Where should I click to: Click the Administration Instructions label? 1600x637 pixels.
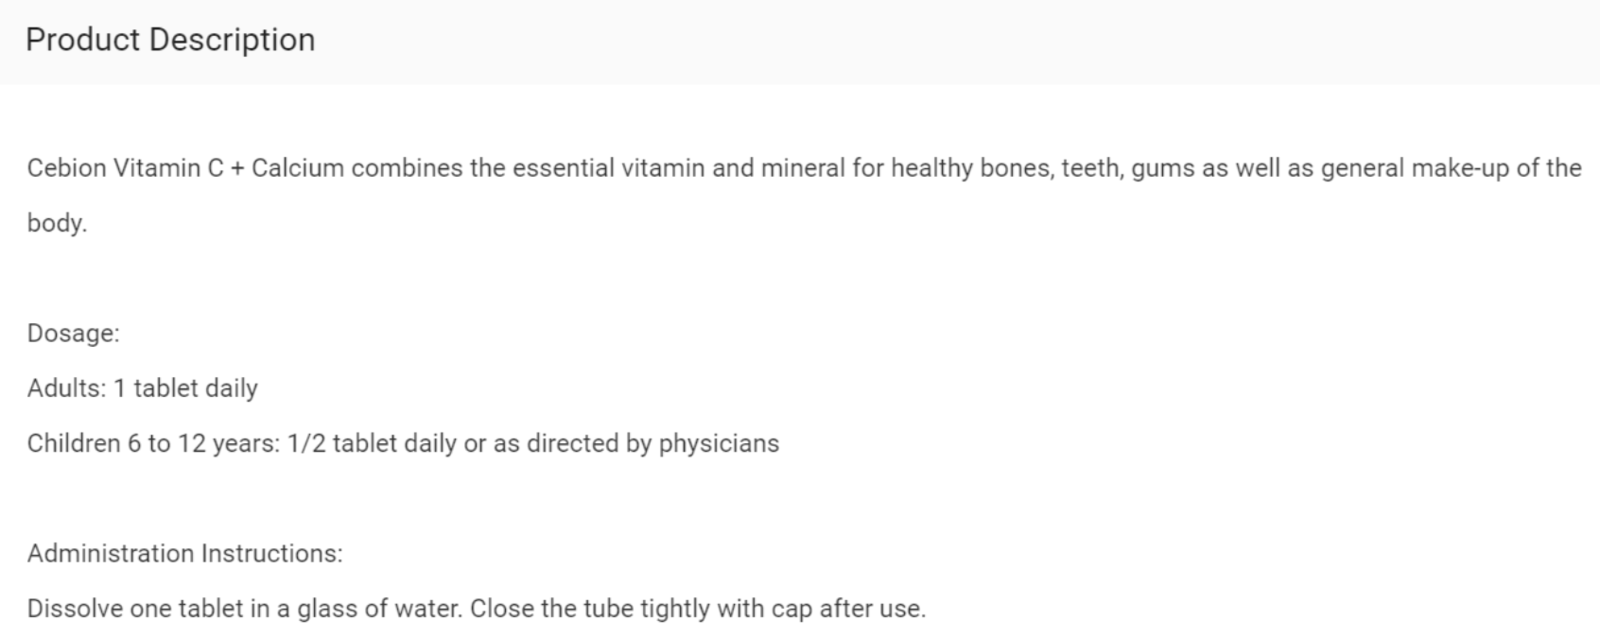(x=185, y=553)
